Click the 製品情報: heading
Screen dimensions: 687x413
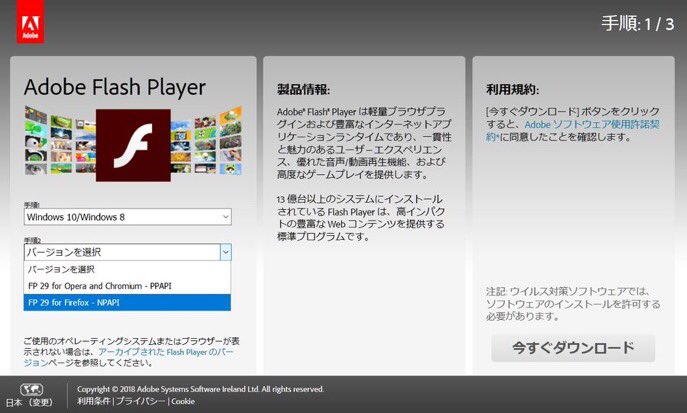303,90
